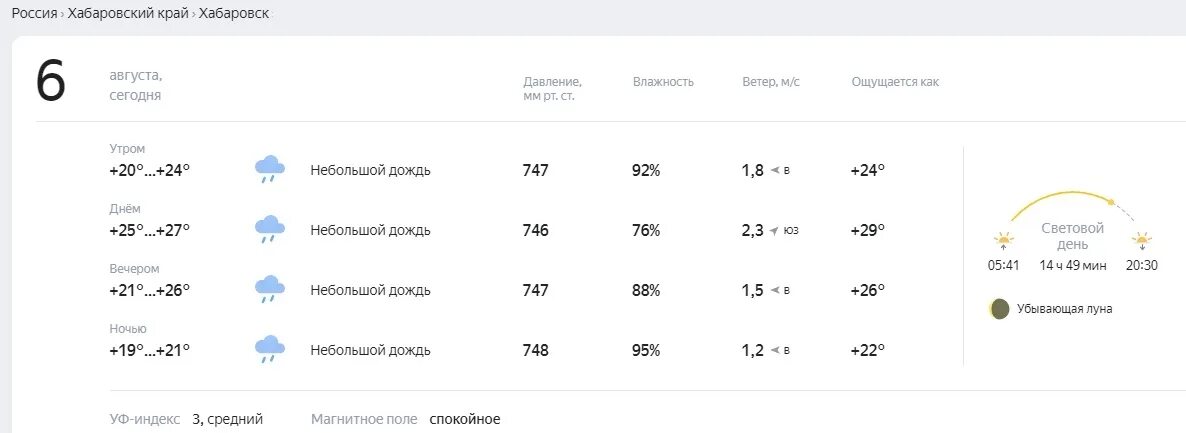Click the Ощущается как column header
1186x433 pixels.
coord(895,82)
